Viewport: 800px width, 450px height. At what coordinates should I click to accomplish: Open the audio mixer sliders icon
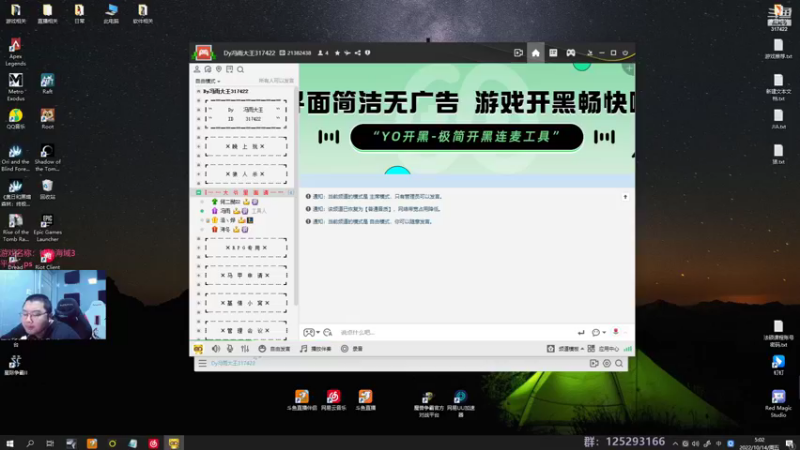click(245, 348)
